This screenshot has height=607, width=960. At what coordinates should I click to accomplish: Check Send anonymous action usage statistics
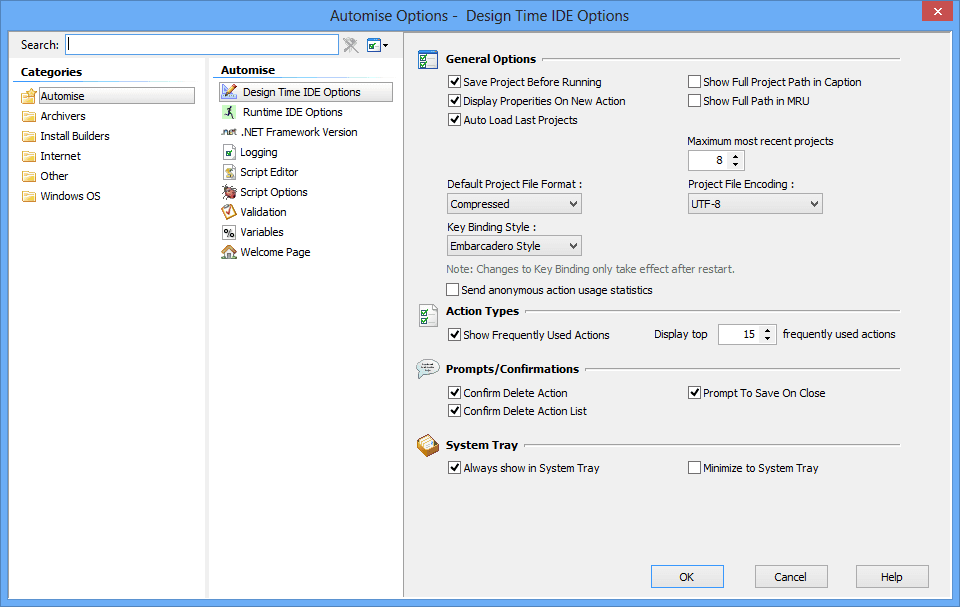(452, 289)
